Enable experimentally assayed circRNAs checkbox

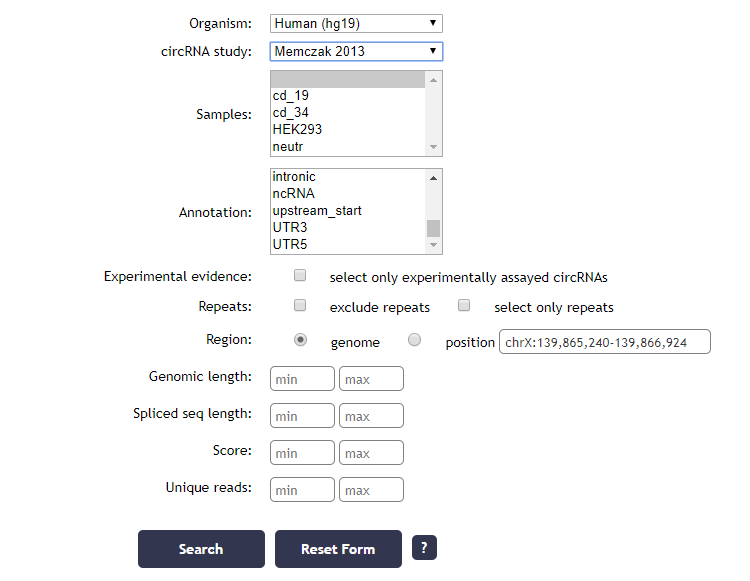[300, 275]
